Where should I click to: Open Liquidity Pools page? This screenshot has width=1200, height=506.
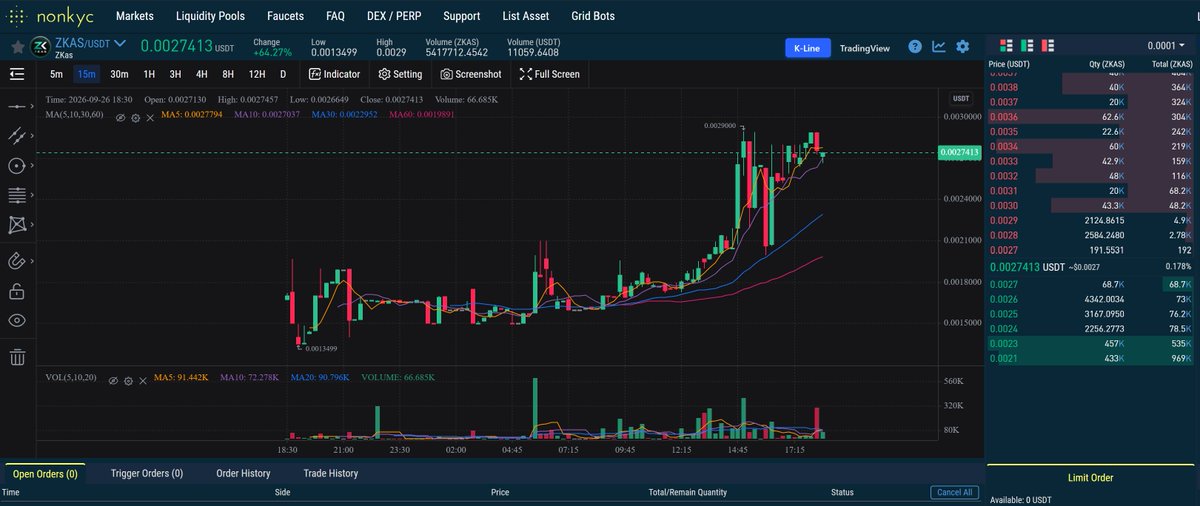(x=210, y=16)
